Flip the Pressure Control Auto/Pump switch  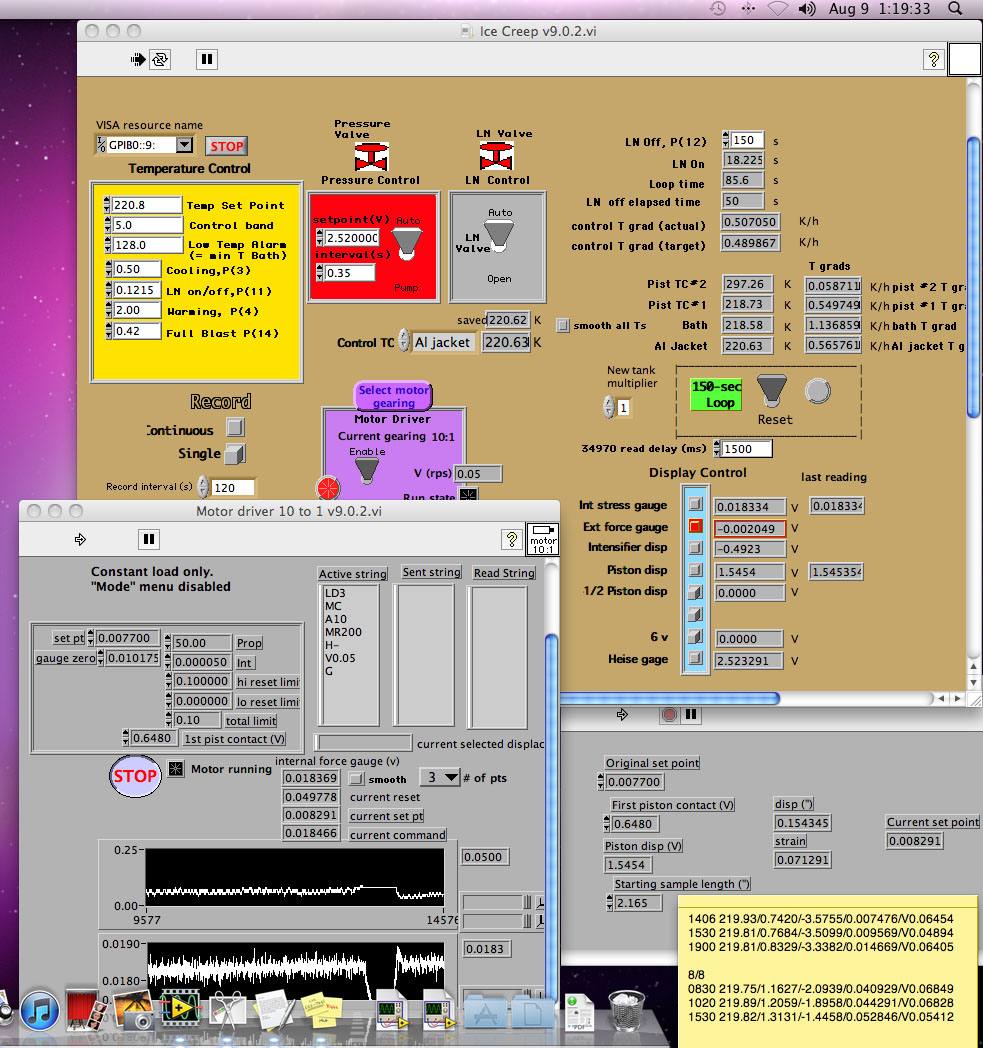tap(407, 244)
